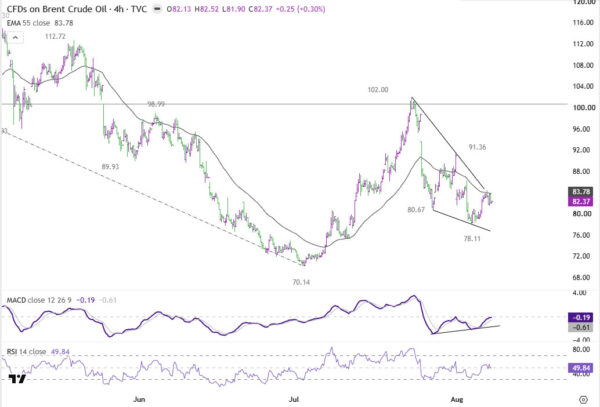
Task: Click the 102.00 peak price annotation
Action: (x=378, y=90)
